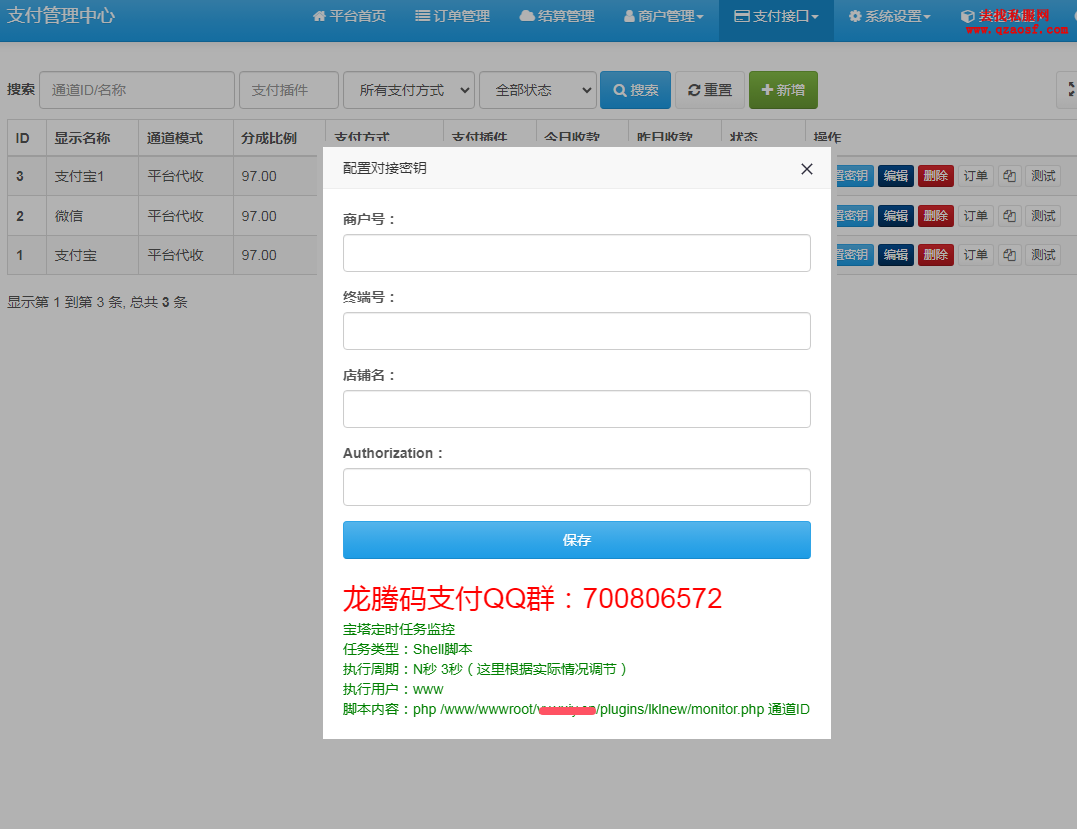
Task: Open 全部状态 status dropdown
Action: pyautogui.click(x=537, y=90)
